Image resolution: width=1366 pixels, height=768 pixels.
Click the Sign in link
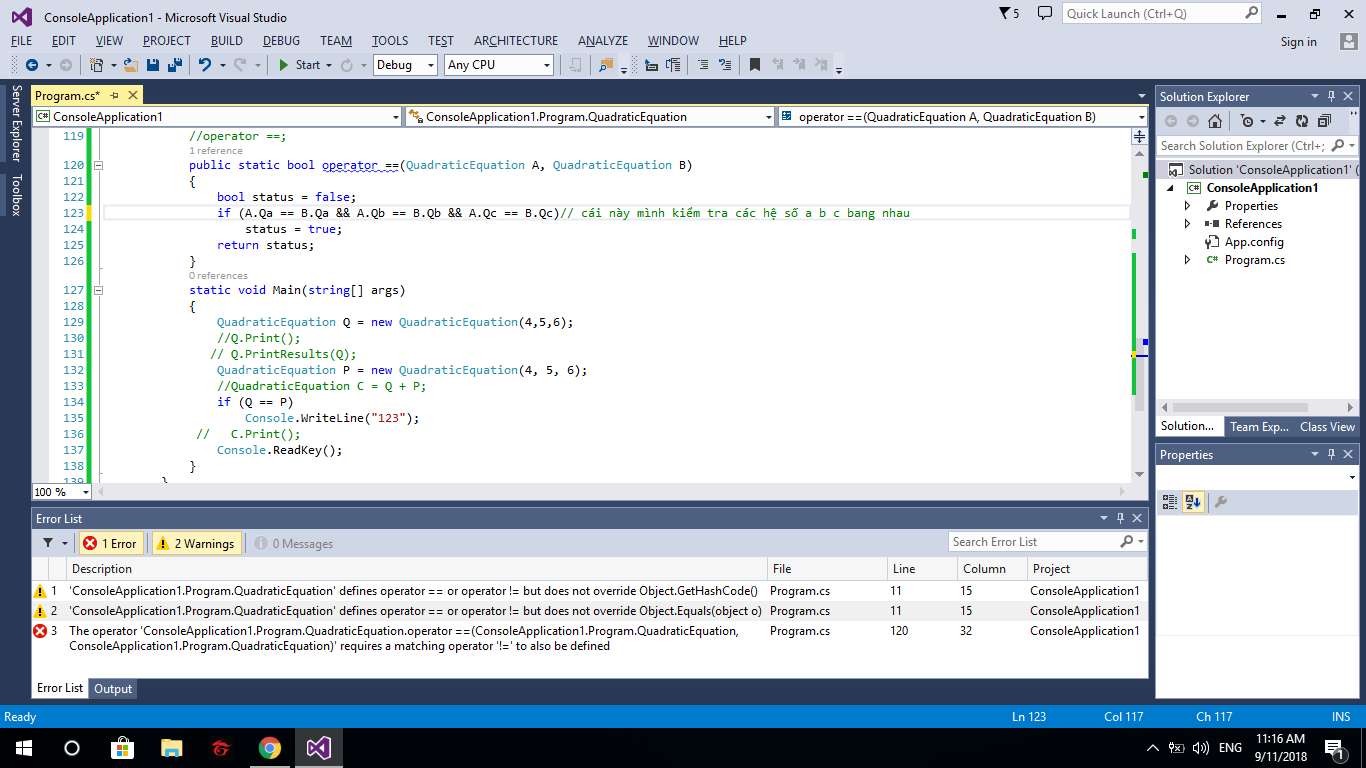[1298, 42]
